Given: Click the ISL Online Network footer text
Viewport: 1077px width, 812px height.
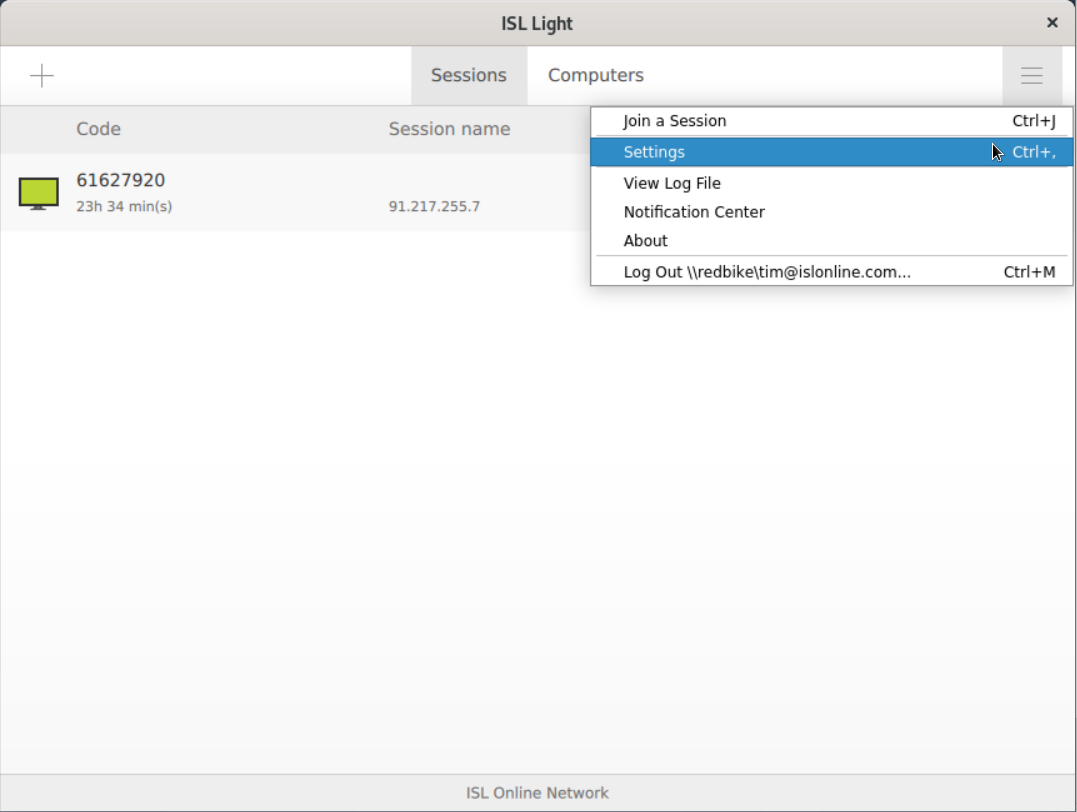Looking at the screenshot, I should pos(537,792).
